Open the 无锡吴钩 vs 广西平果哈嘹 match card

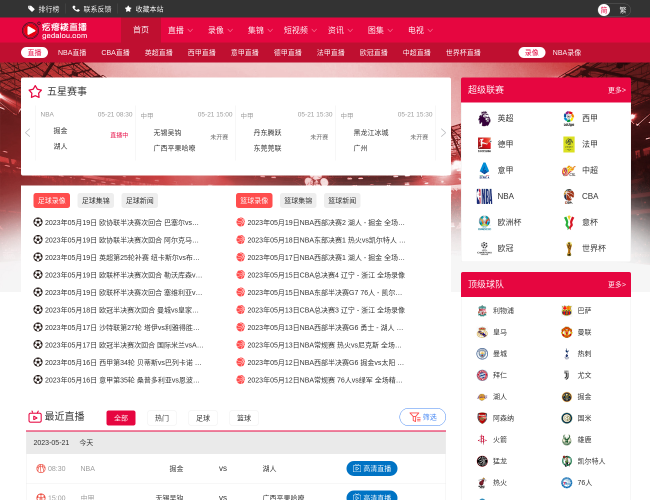(x=186, y=133)
